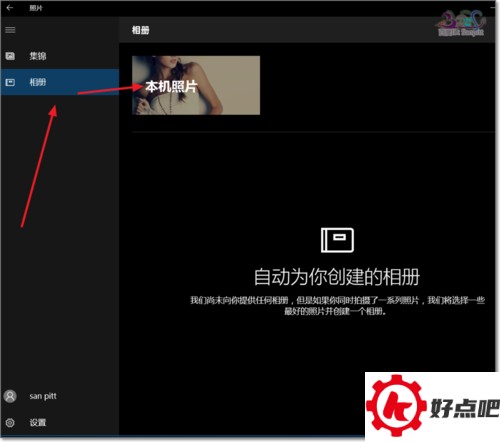This screenshot has height=442, width=500.
Task: Click the 相册 page header
Action: tap(140, 30)
